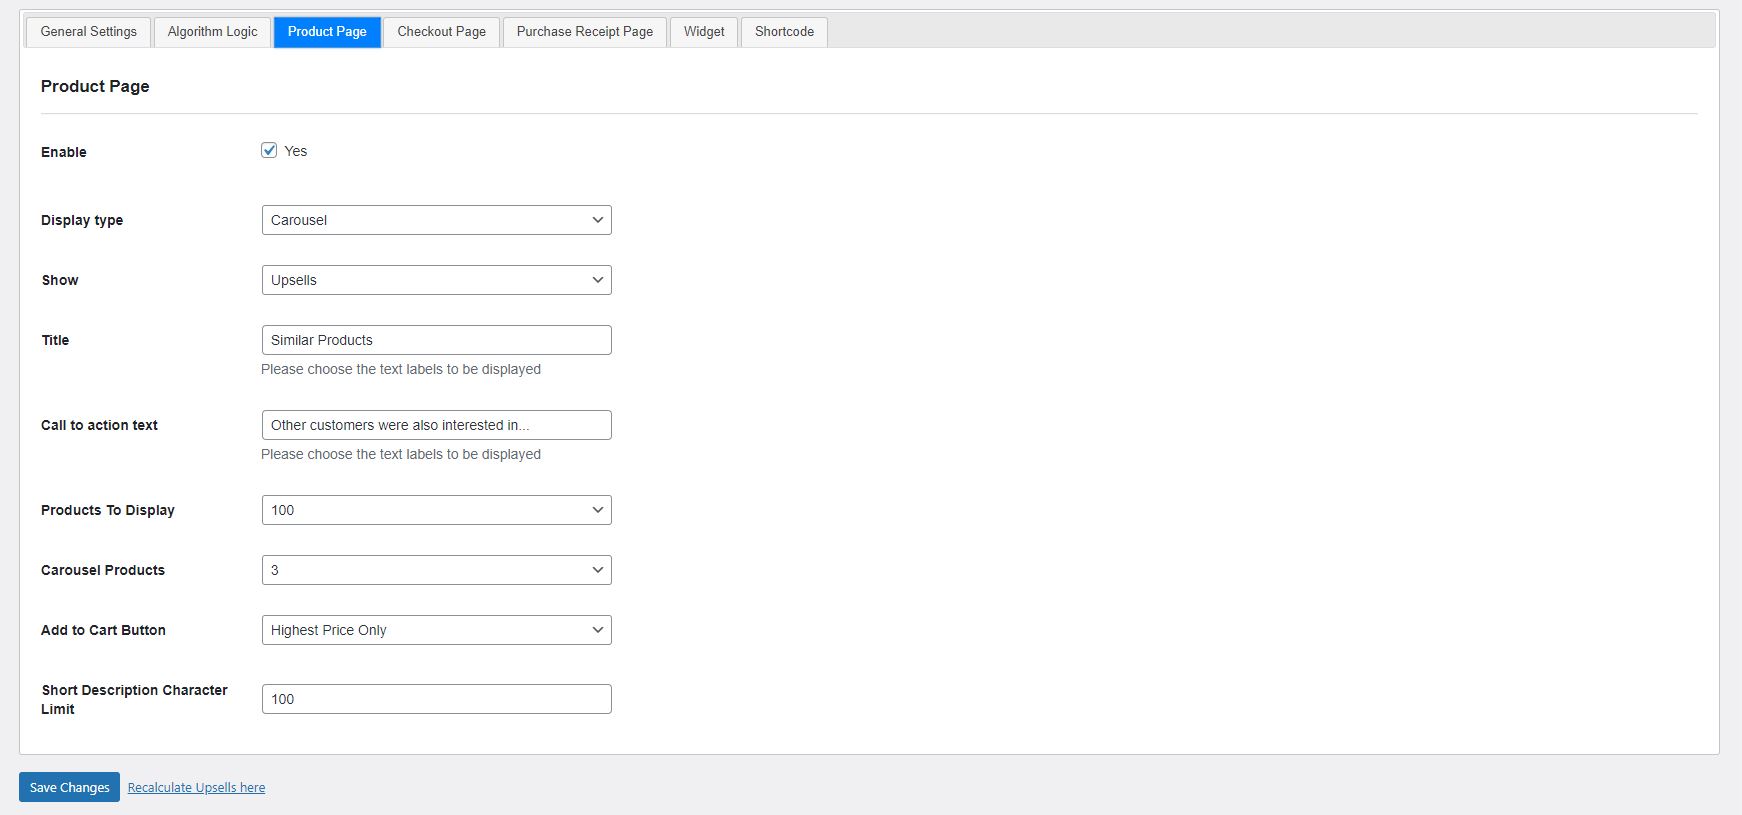This screenshot has height=815, width=1742.
Task: Open the Algorithm Logic tab
Action: (212, 32)
